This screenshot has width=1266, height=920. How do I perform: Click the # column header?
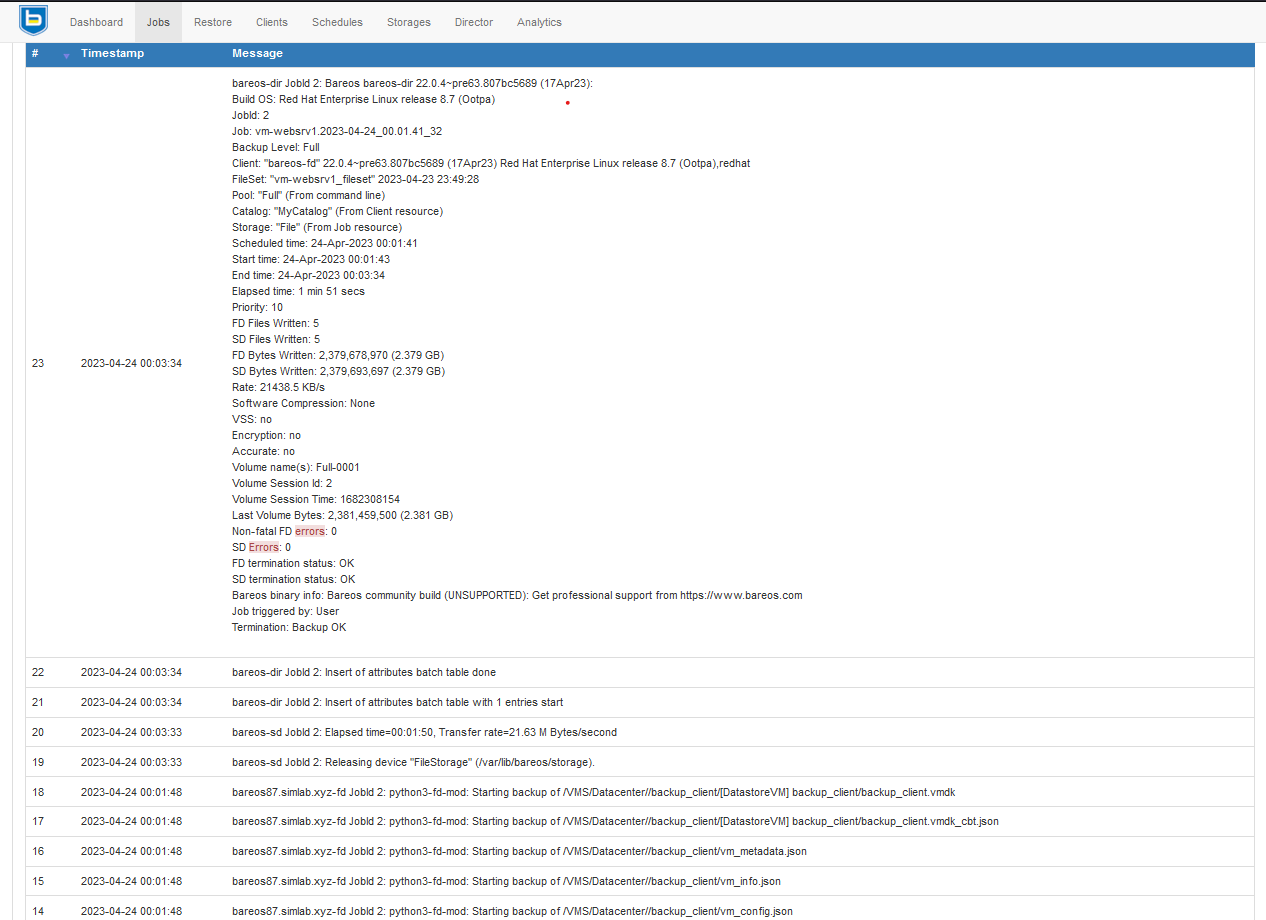35,53
